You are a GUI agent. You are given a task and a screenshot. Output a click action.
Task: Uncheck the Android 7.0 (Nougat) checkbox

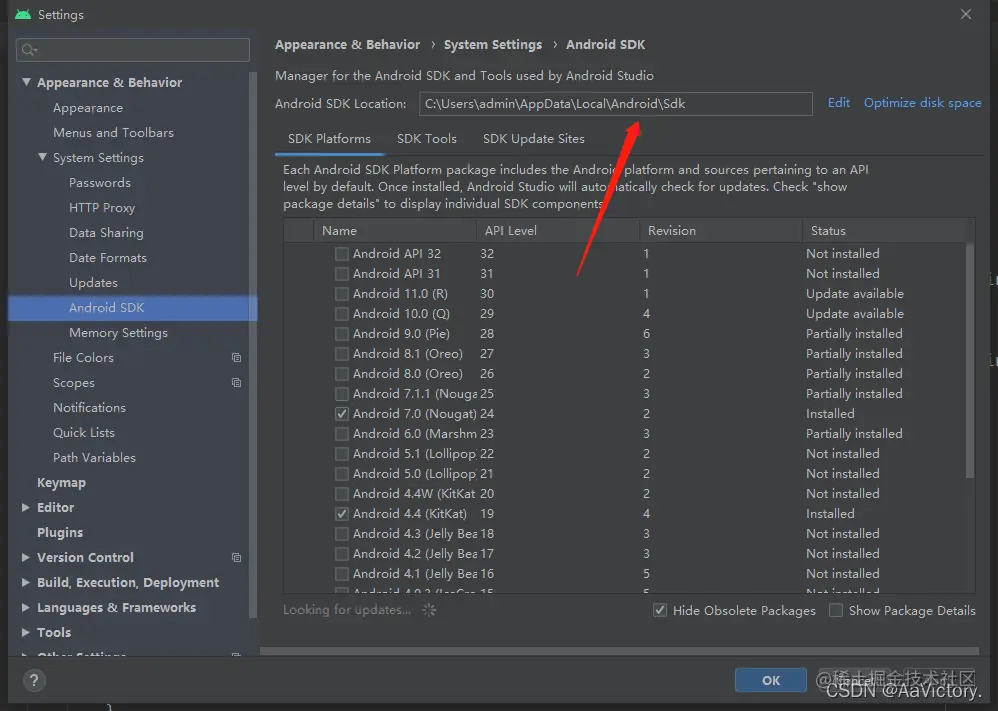point(342,414)
